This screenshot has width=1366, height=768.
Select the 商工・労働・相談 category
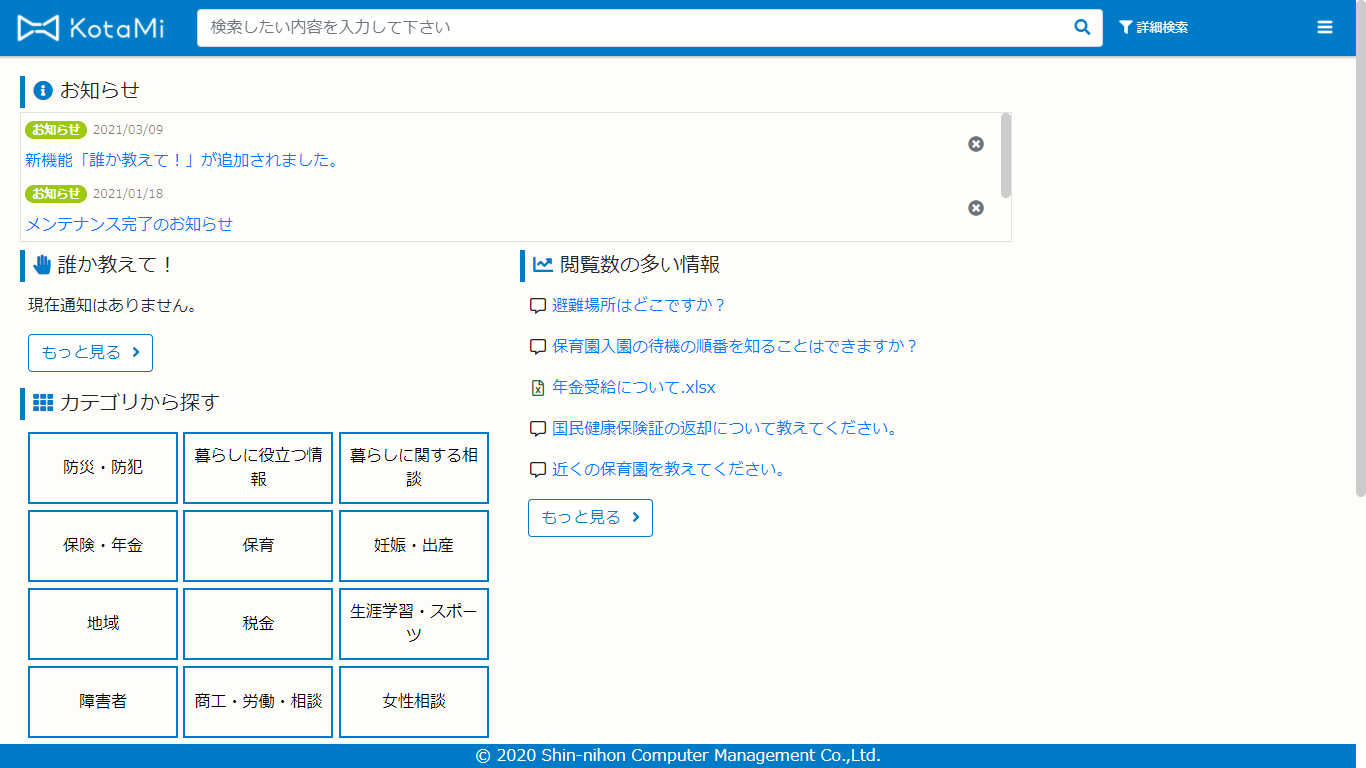pos(258,702)
